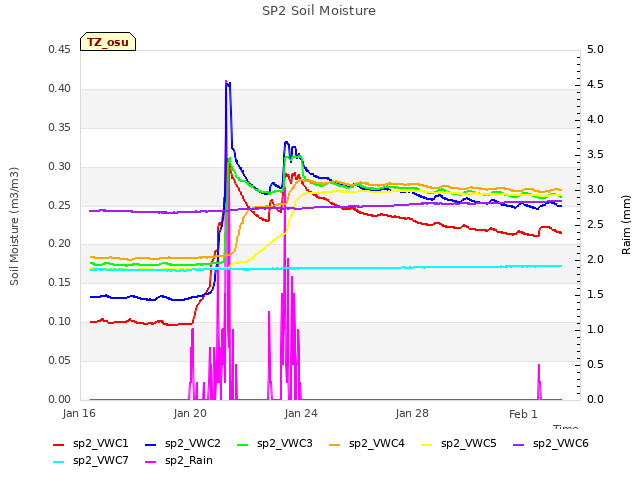Click the Jan 16 x-axis label

[79, 413]
